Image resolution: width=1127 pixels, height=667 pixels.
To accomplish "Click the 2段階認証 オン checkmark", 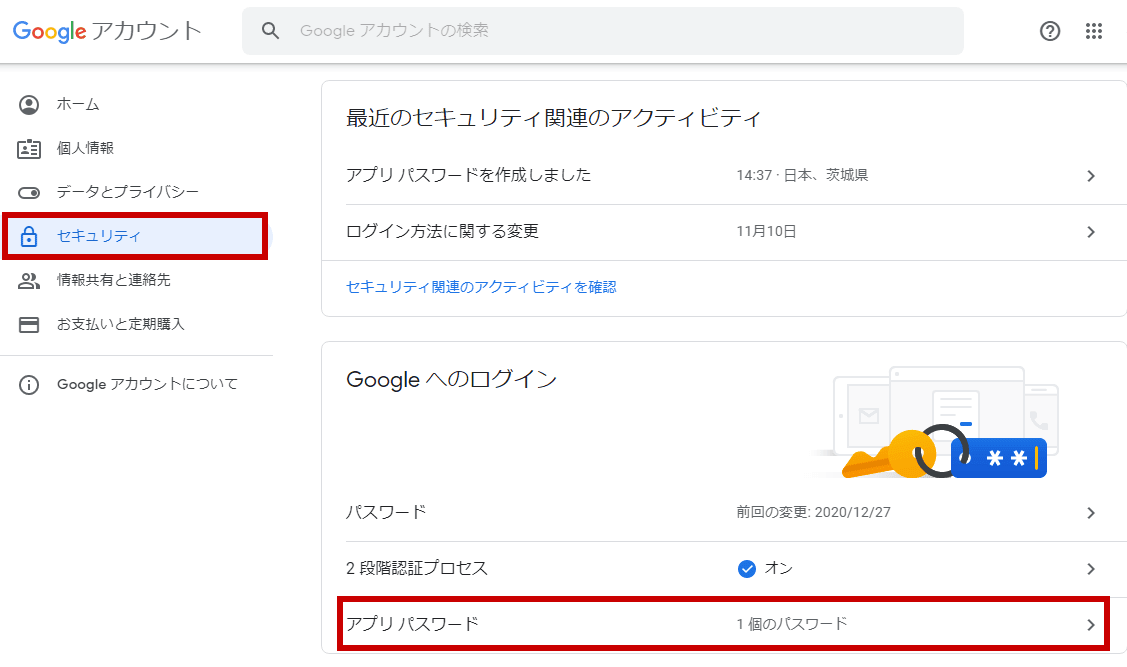I will [x=746, y=569].
